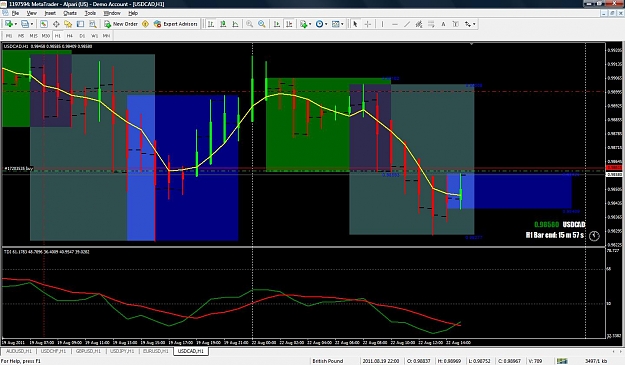
Task: Switch to candlestick chart display
Action: click(223, 24)
